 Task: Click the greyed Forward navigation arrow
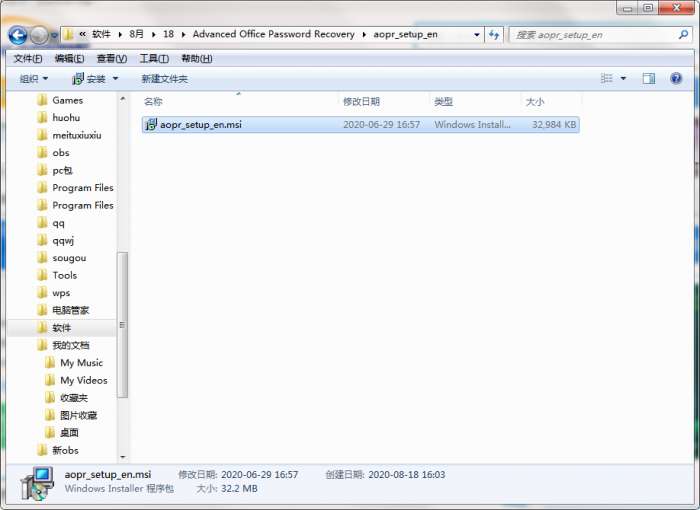tap(39, 35)
